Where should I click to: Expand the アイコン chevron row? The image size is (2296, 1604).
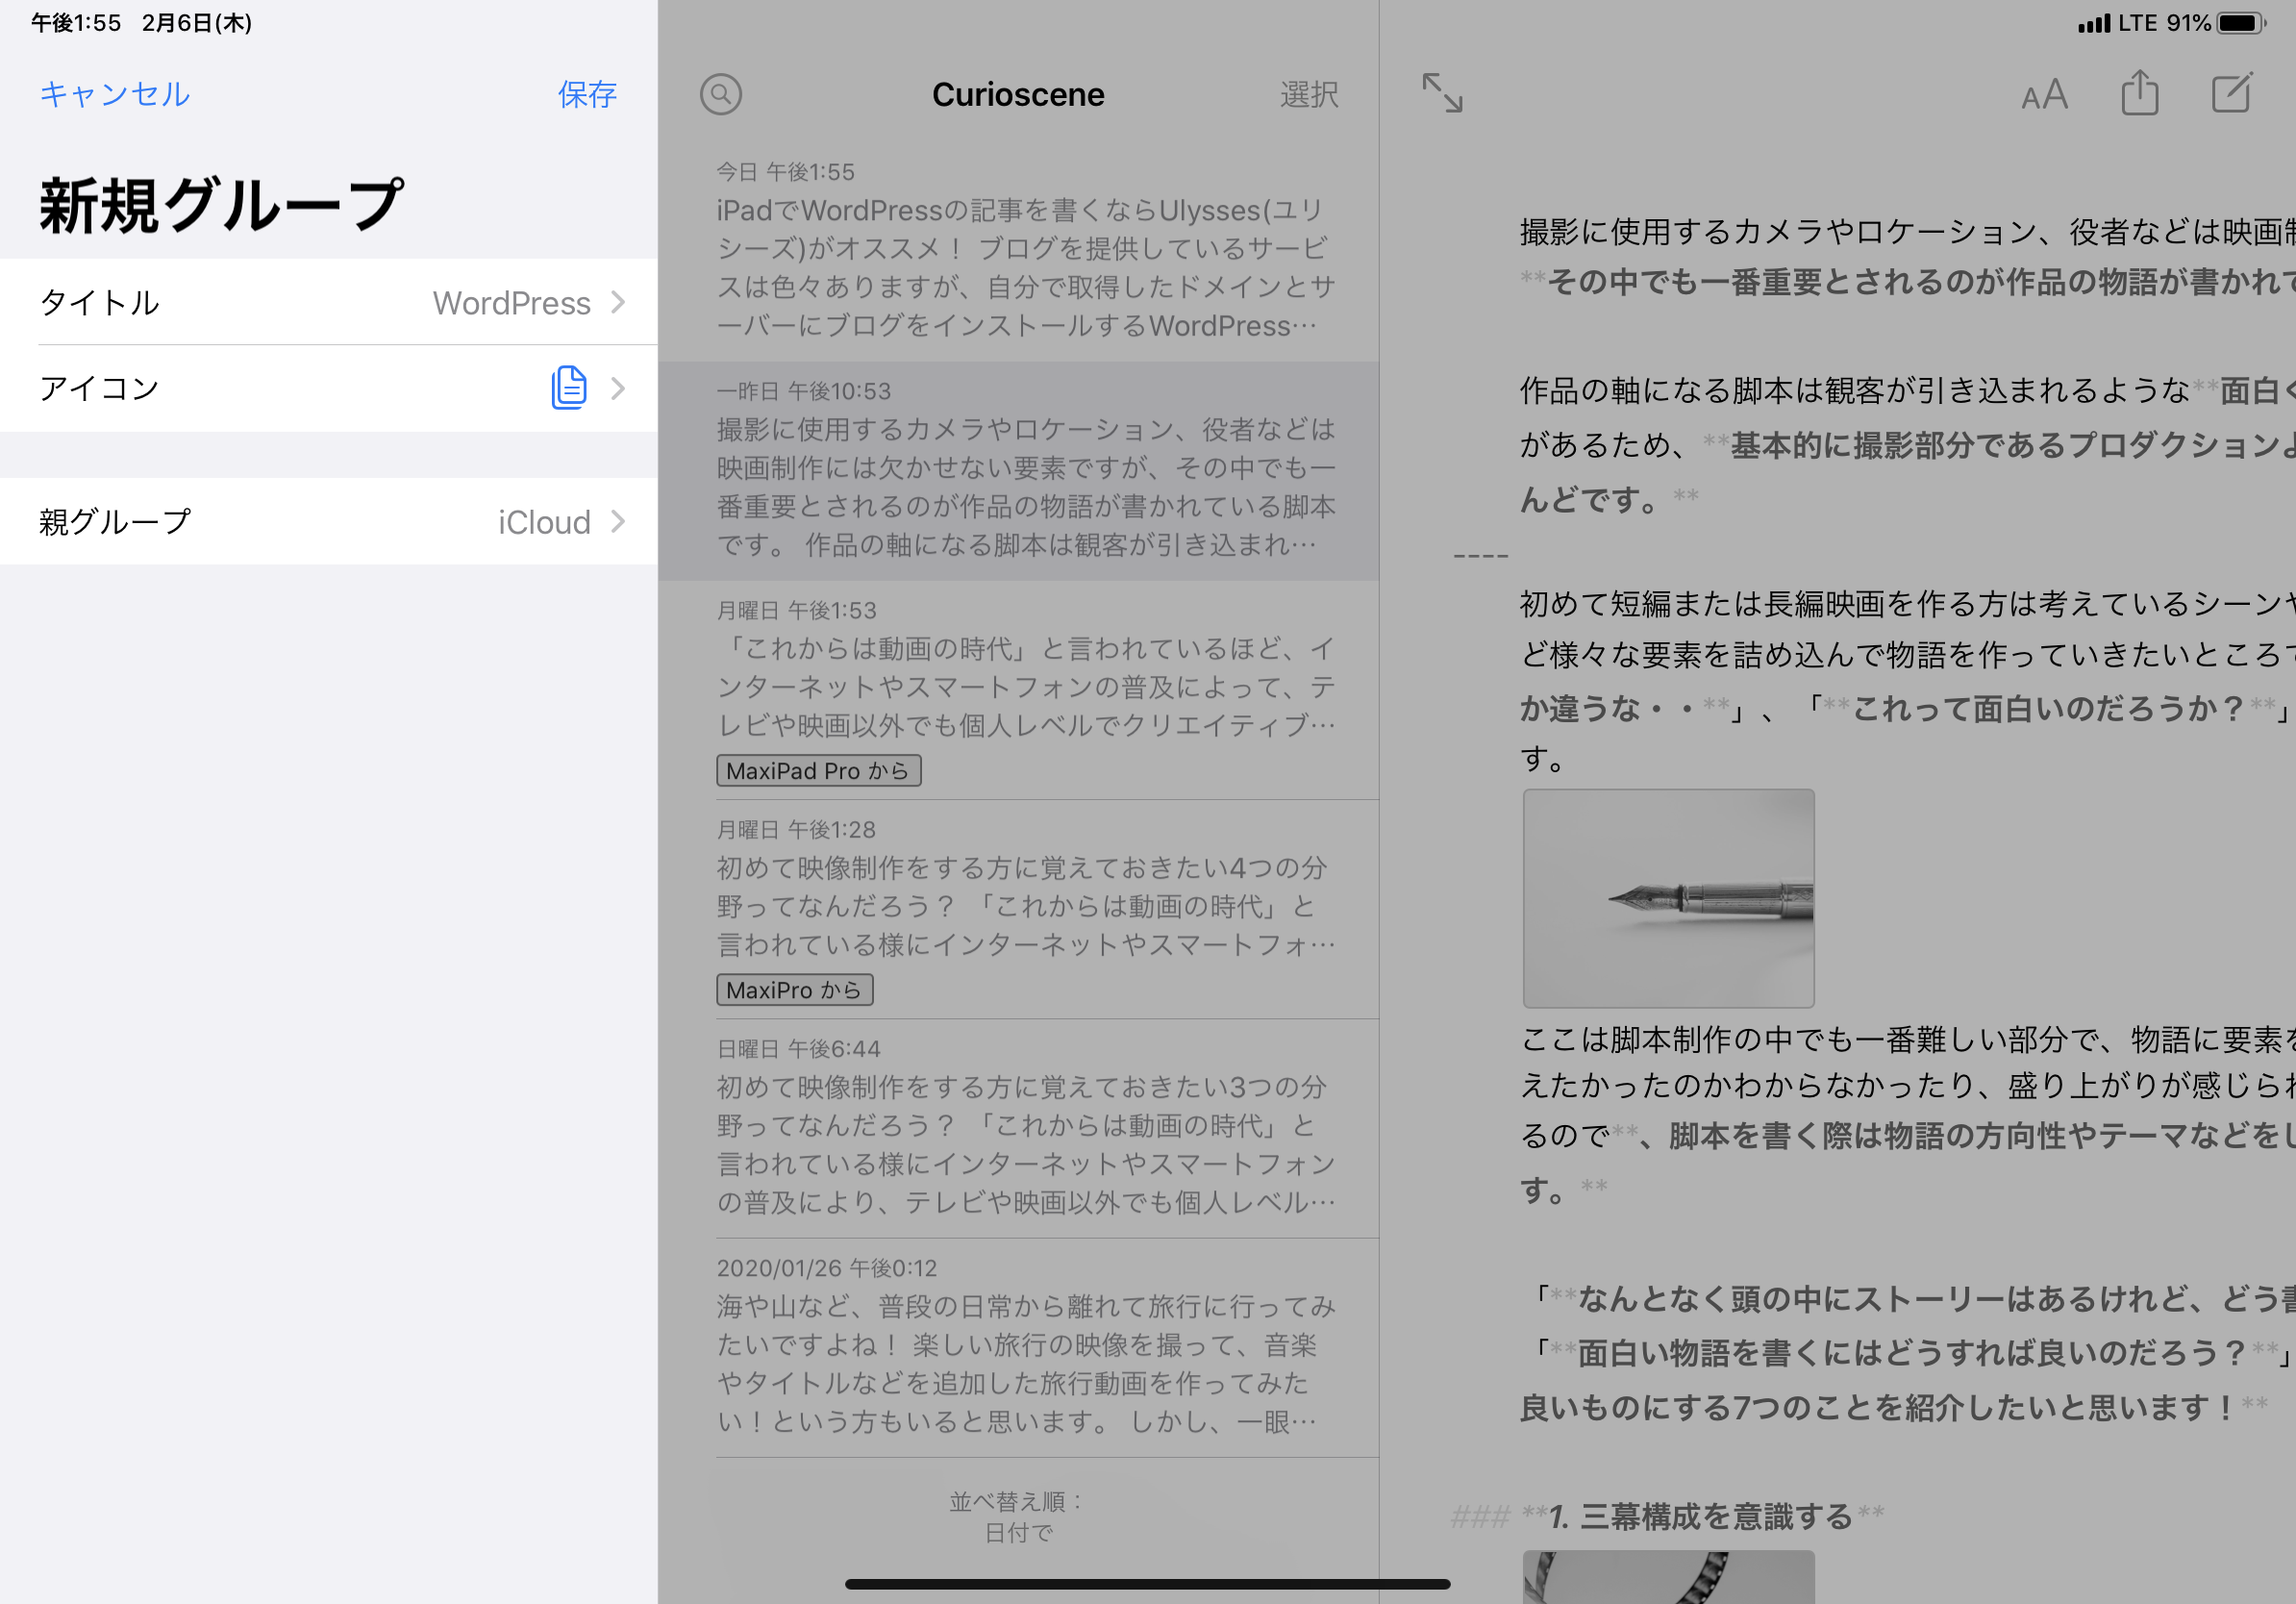click(617, 388)
